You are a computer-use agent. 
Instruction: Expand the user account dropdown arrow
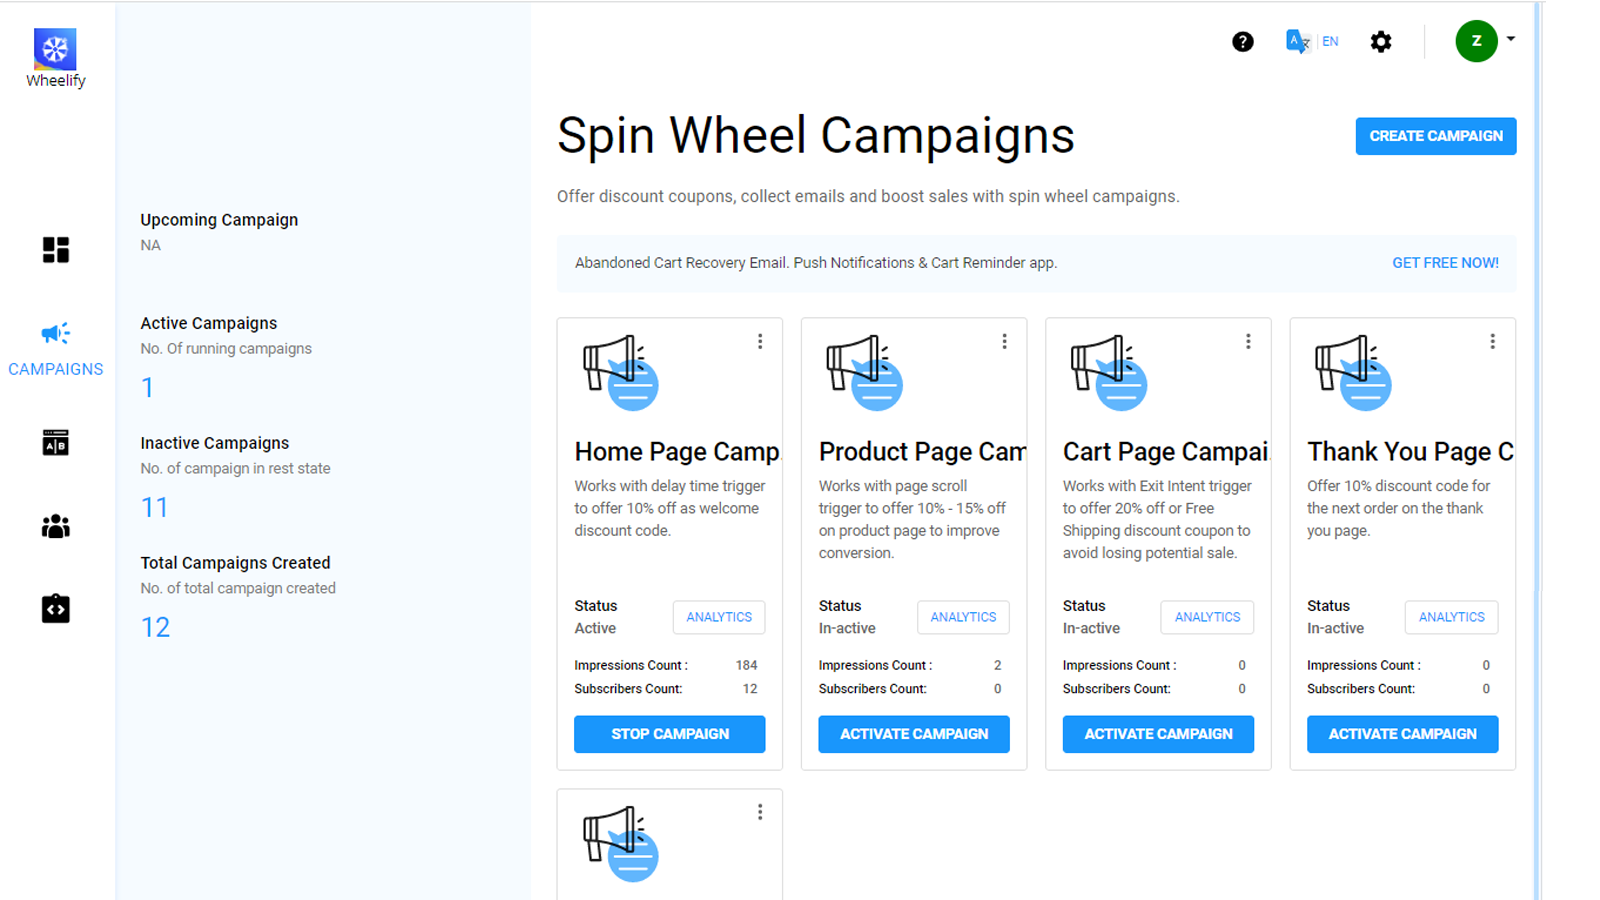1510,41
